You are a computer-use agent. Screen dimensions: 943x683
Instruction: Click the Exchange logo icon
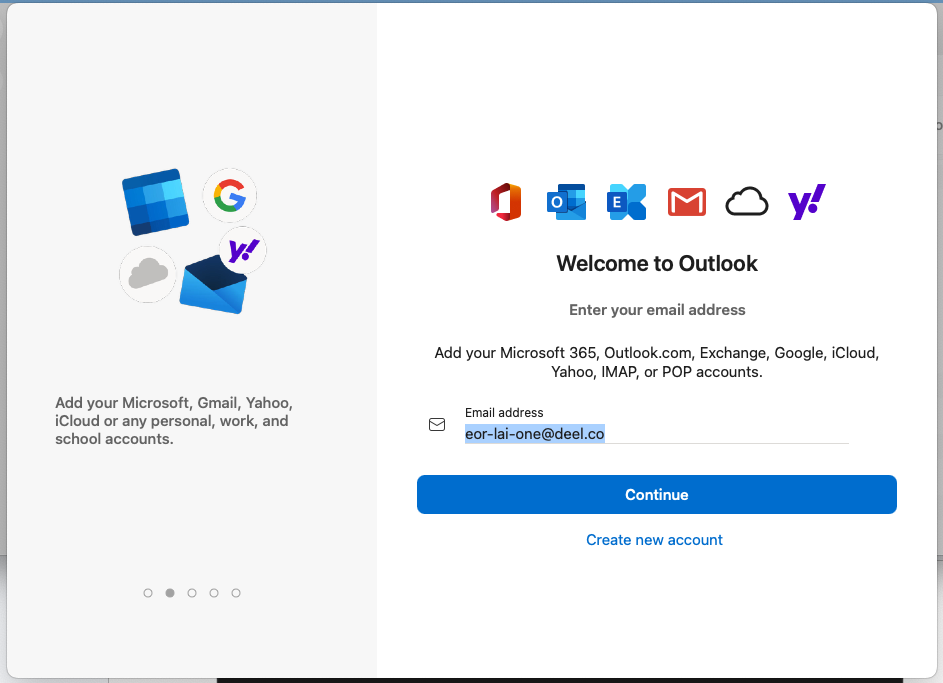pyautogui.click(x=627, y=202)
